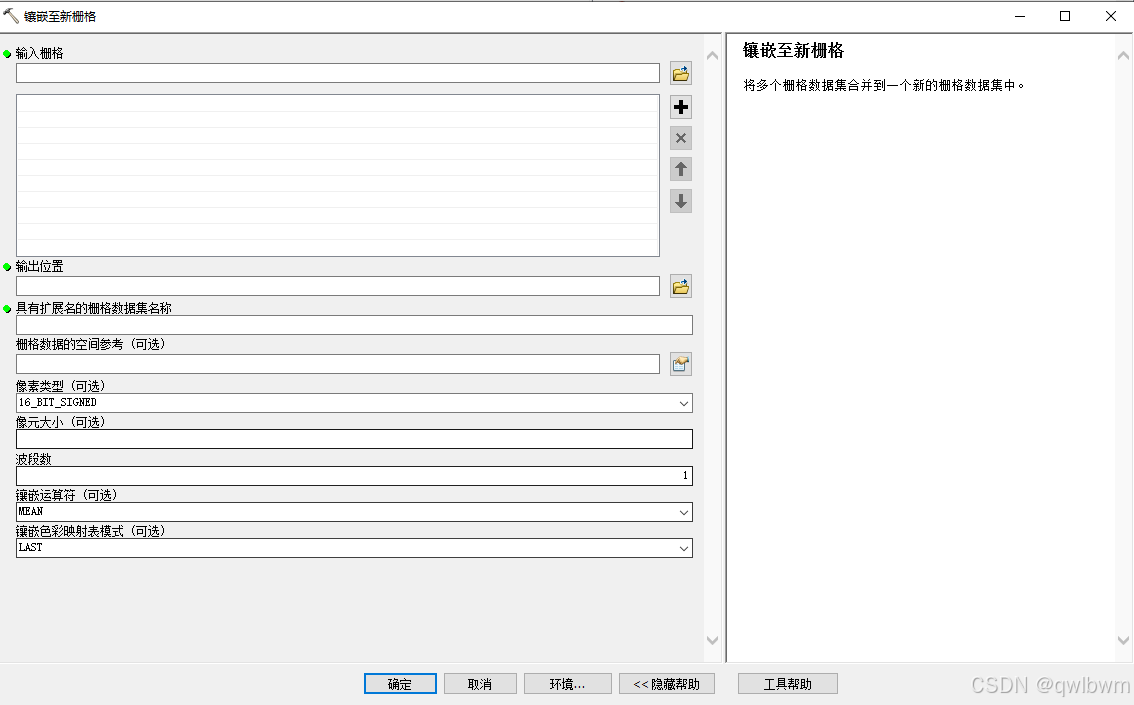This screenshot has height=705, width=1134.
Task: Open 环境... settings button
Action: coord(568,684)
